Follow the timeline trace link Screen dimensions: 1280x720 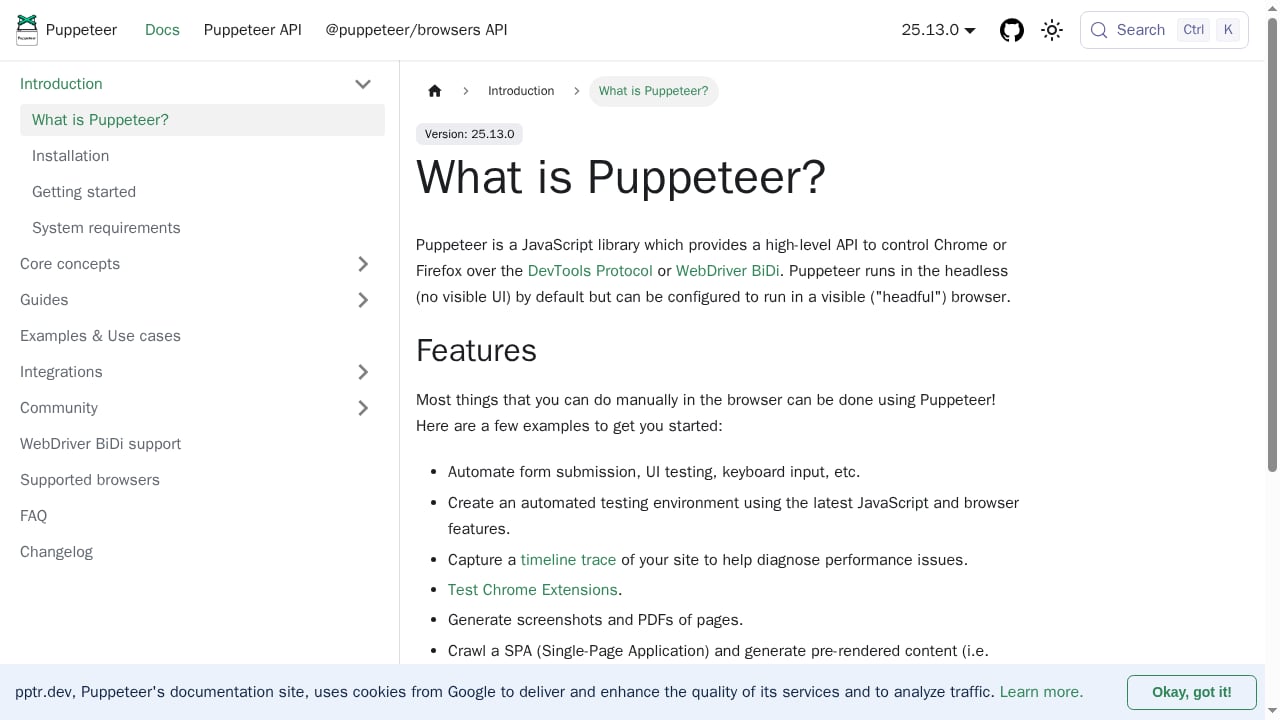(568, 560)
